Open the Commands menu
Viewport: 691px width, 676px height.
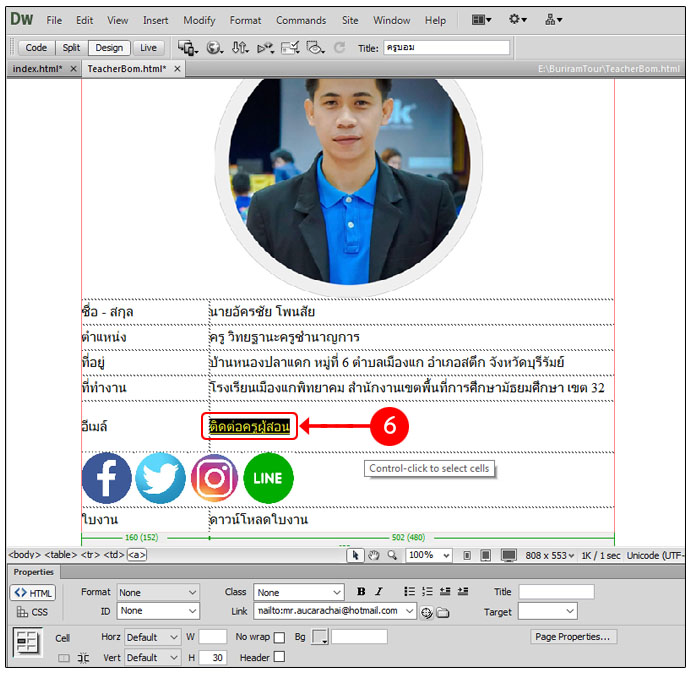[301, 20]
